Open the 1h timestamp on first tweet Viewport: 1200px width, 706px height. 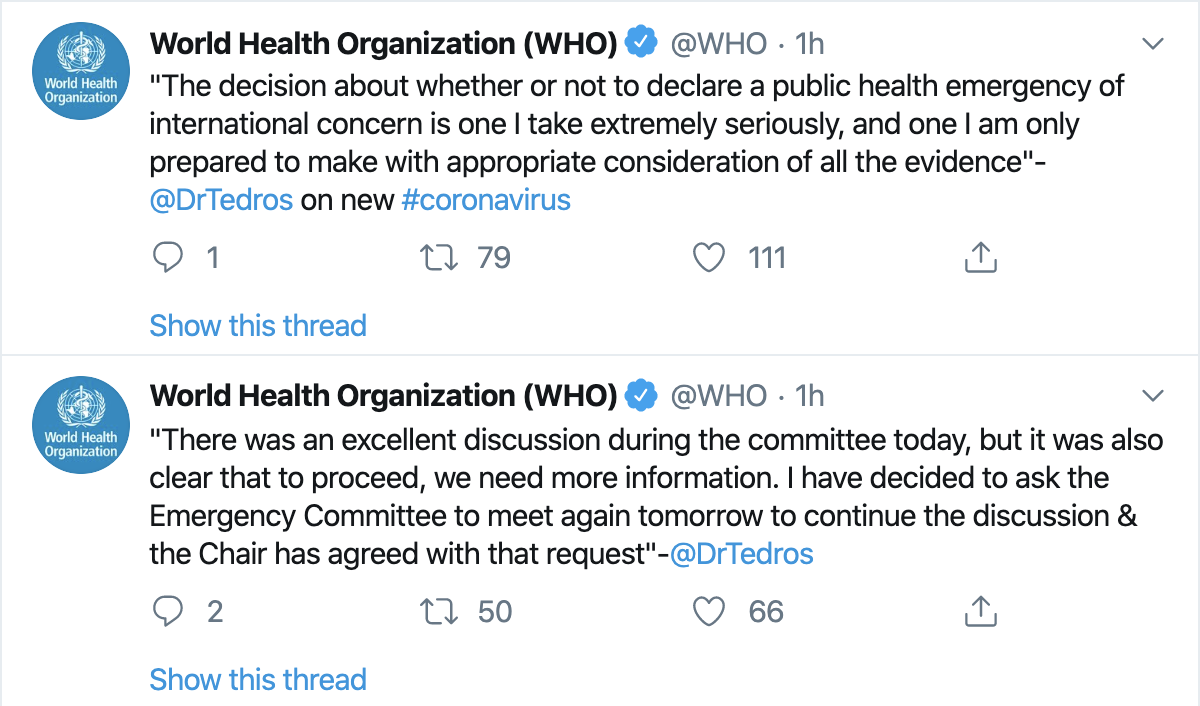click(809, 43)
